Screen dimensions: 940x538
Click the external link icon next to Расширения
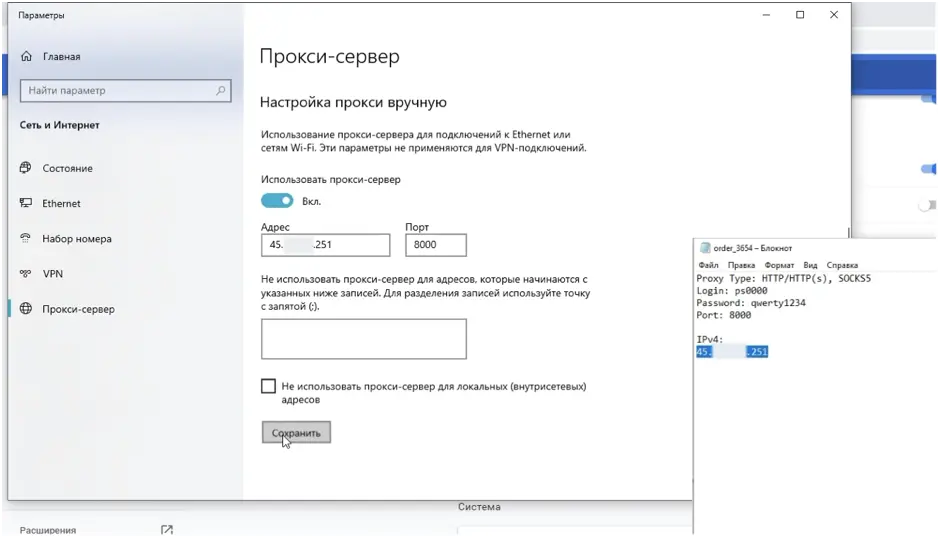click(167, 530)
